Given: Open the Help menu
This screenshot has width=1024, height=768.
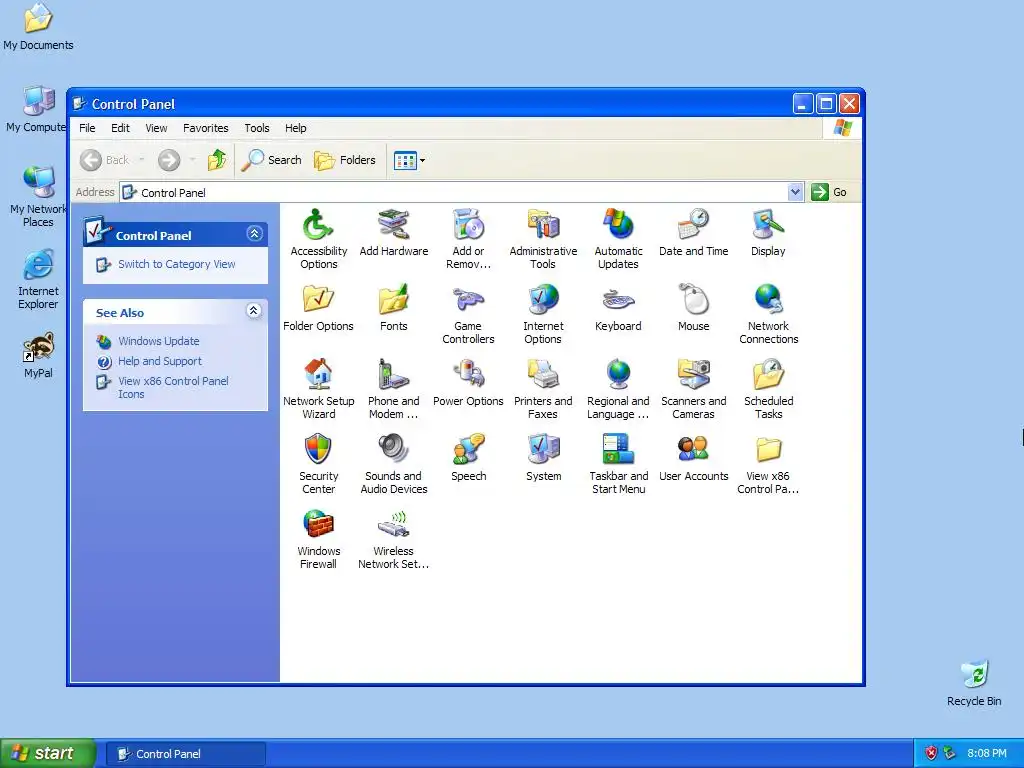Looking at the screenshot, I should (295, 128).
